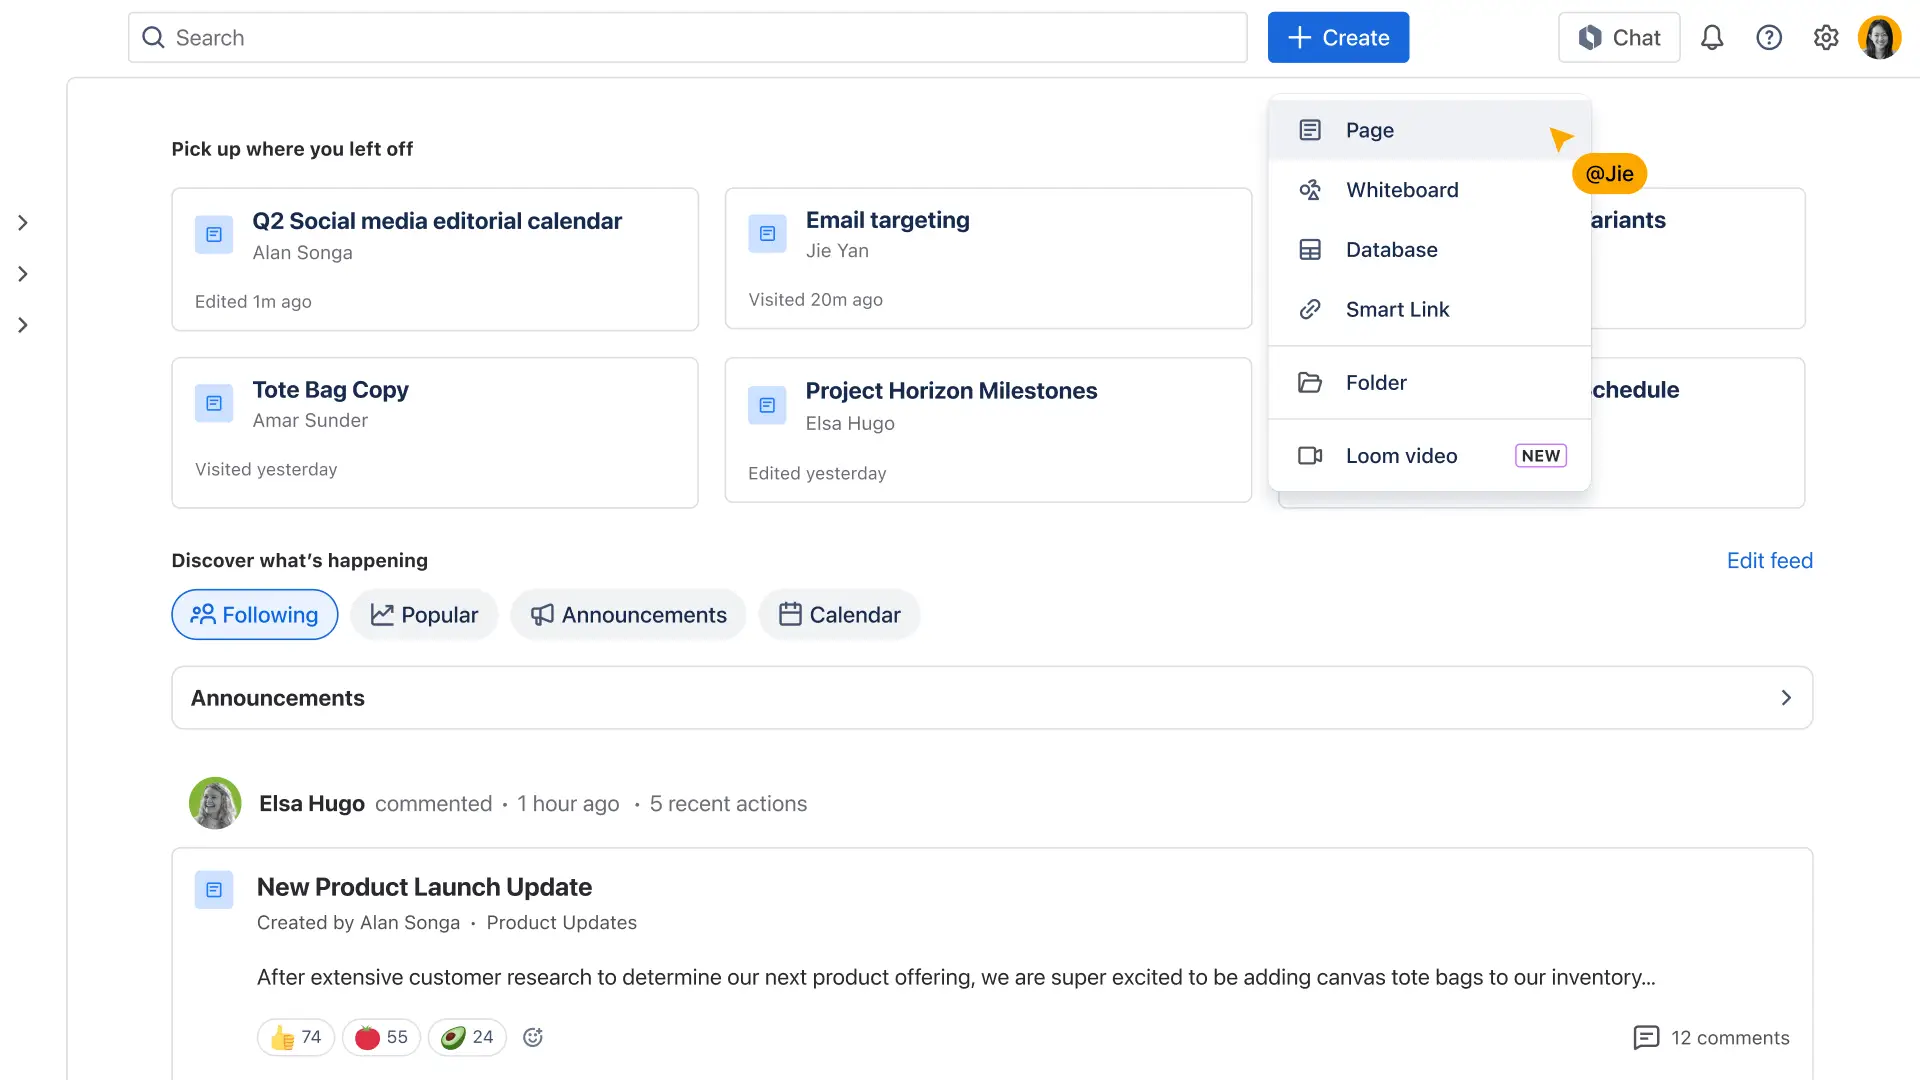Expand the Announcements section chevron
1920x1080 pixels.
(x=1786, y=698)
